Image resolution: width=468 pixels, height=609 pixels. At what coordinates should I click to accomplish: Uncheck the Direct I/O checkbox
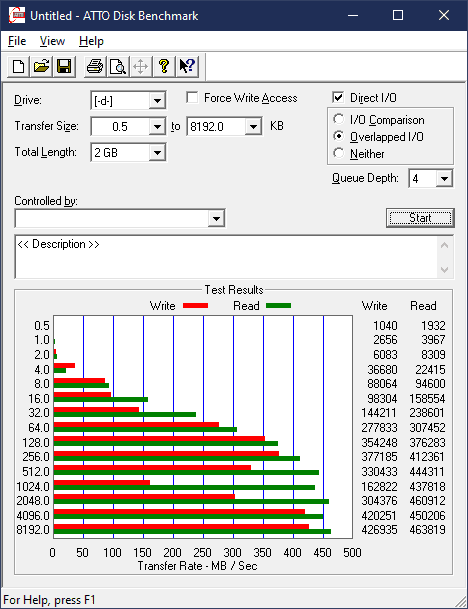[338, 97]
